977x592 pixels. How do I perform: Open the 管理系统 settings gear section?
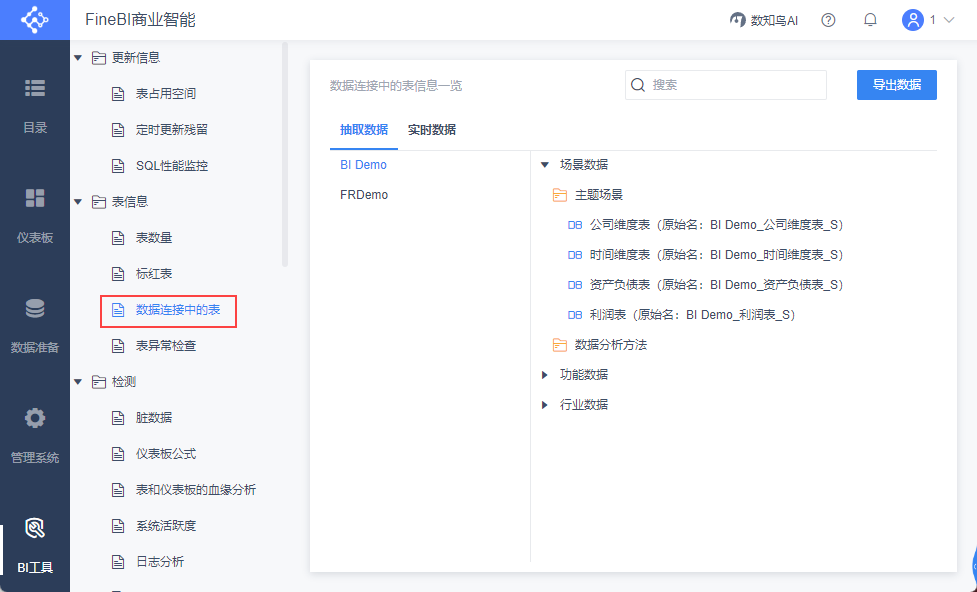click(x=35, y=435)
